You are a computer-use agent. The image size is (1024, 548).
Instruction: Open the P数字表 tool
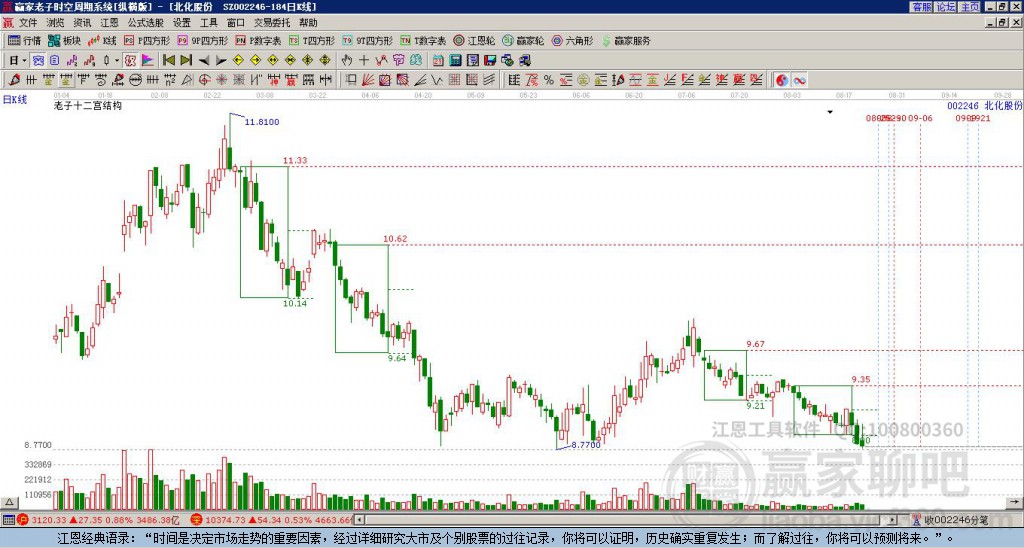coord(258,40)
